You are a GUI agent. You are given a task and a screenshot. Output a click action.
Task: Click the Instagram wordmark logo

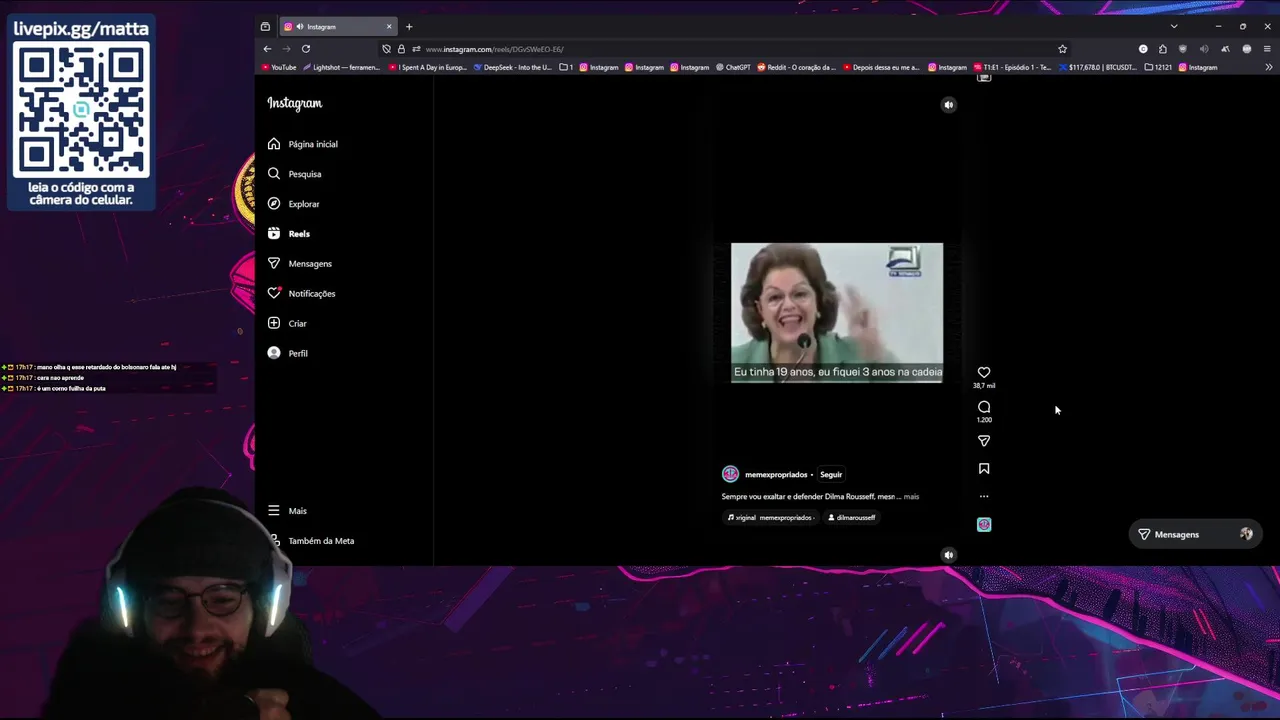coord(295,103)
